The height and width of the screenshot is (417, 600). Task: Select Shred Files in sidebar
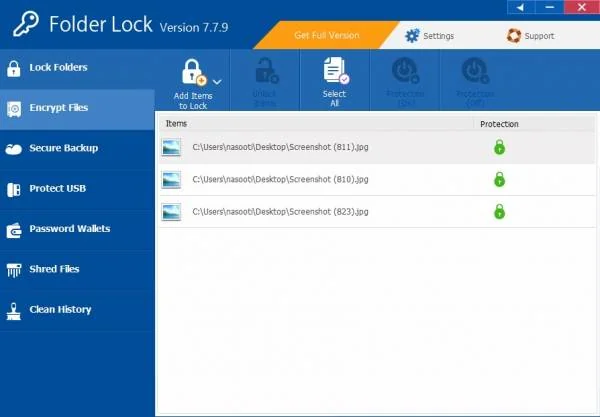[x=77, y=270]
